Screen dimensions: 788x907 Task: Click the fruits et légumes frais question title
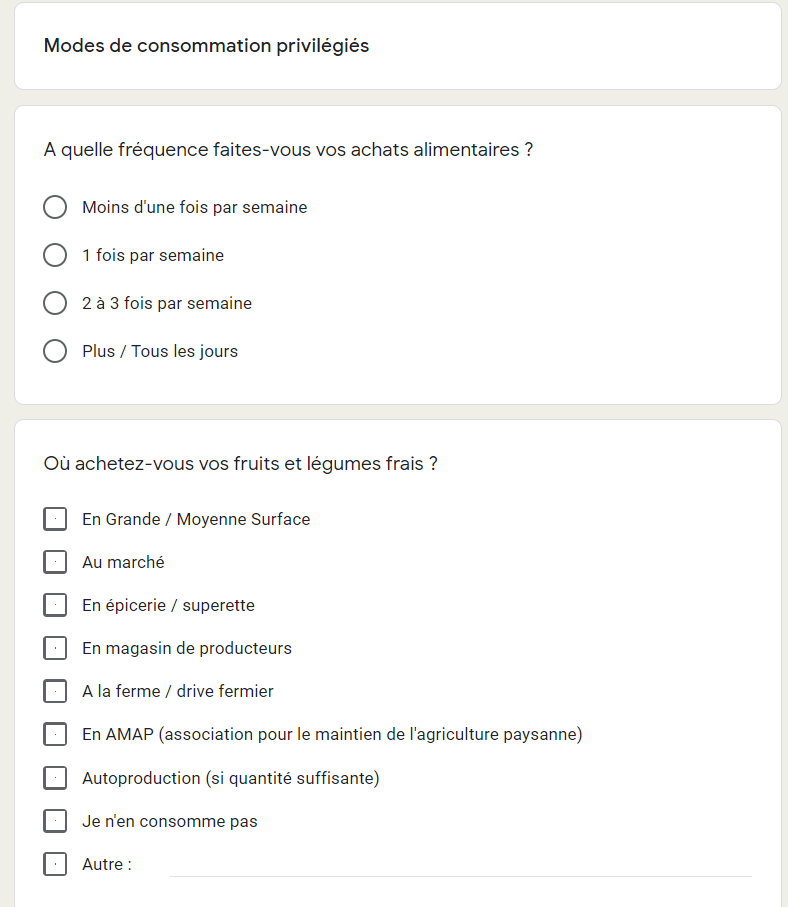(241, 464)
